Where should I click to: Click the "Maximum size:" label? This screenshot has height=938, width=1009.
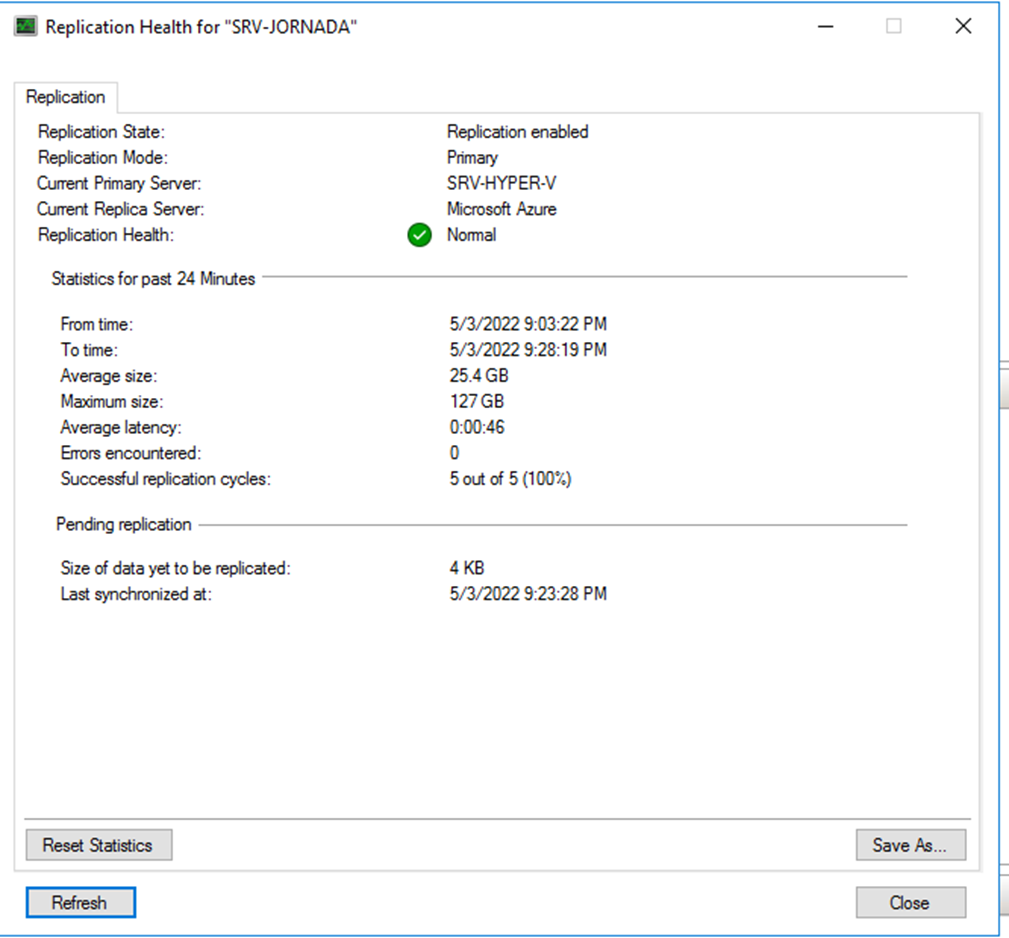click(x=112, y=401)
